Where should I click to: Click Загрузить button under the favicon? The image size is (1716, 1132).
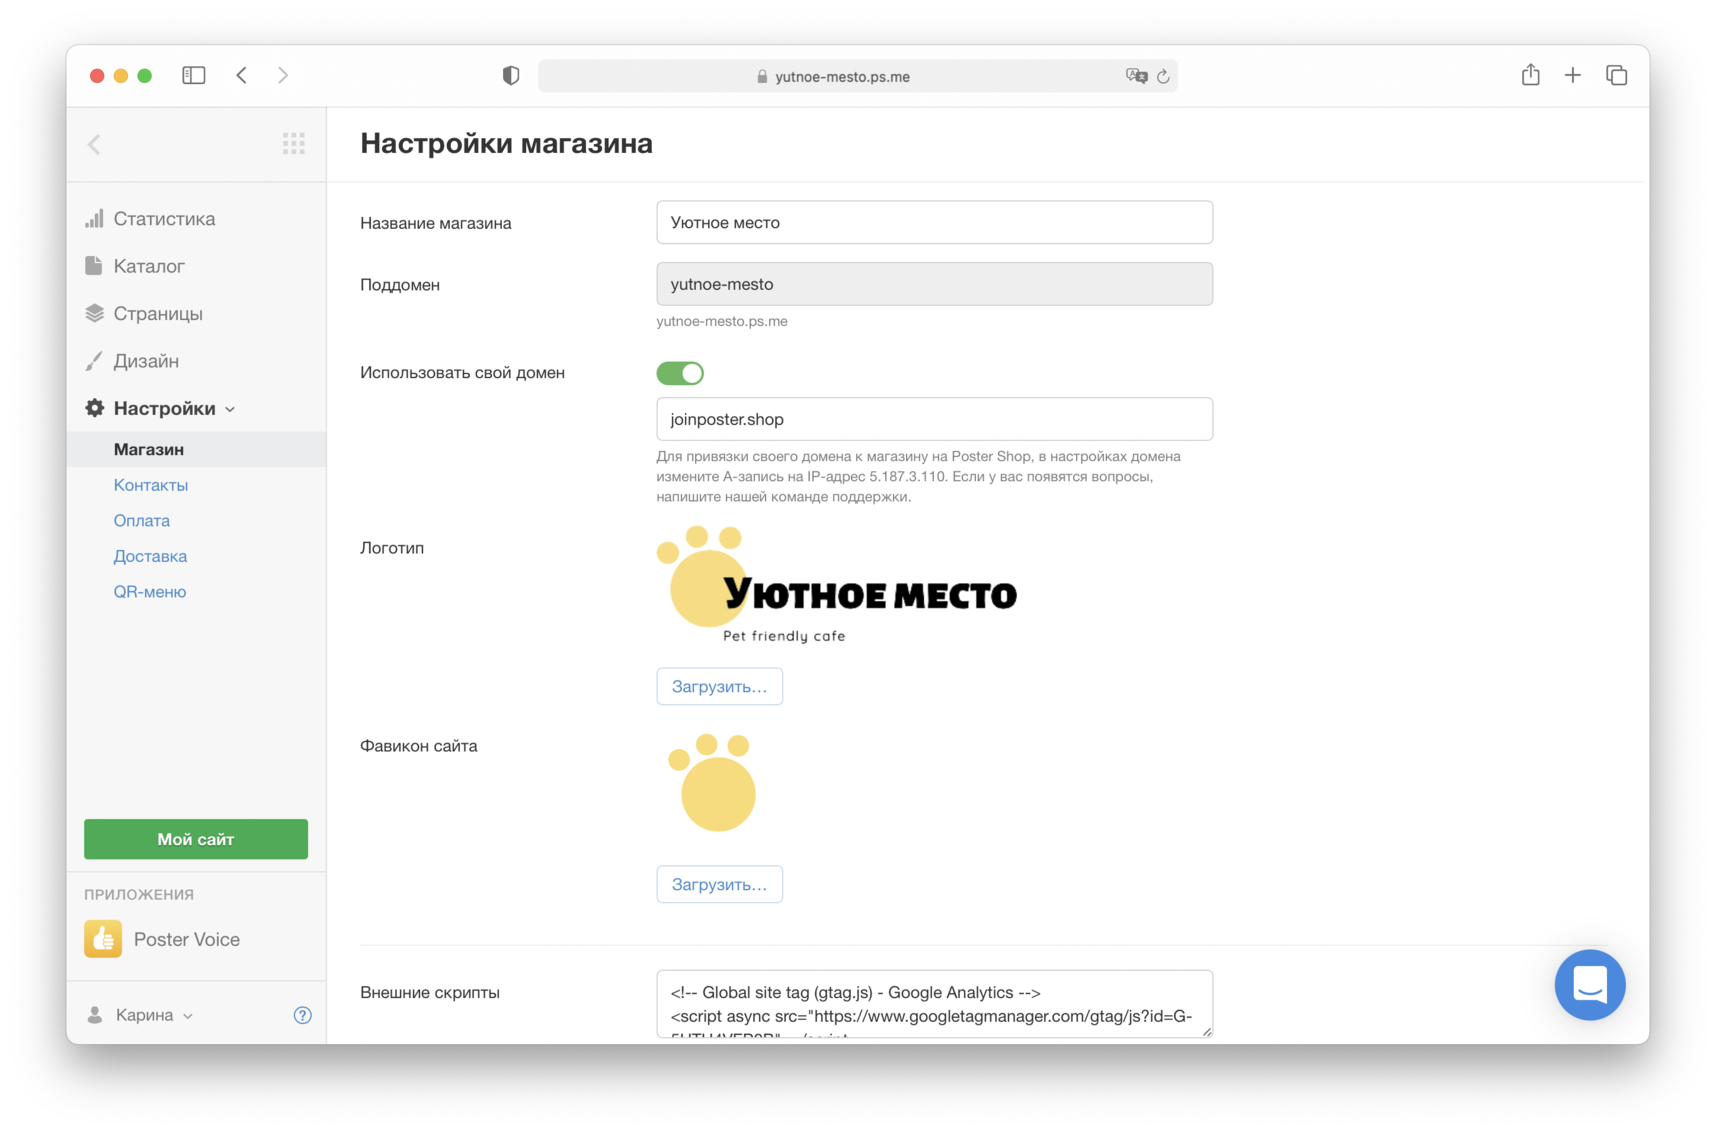pyautogui.click(x=719, y=885)
